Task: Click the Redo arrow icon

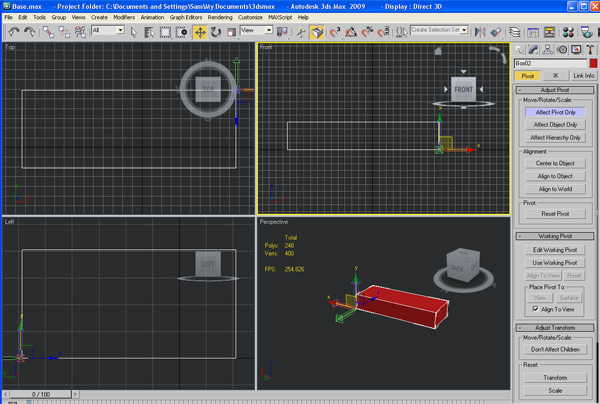Action: [29, 32]
